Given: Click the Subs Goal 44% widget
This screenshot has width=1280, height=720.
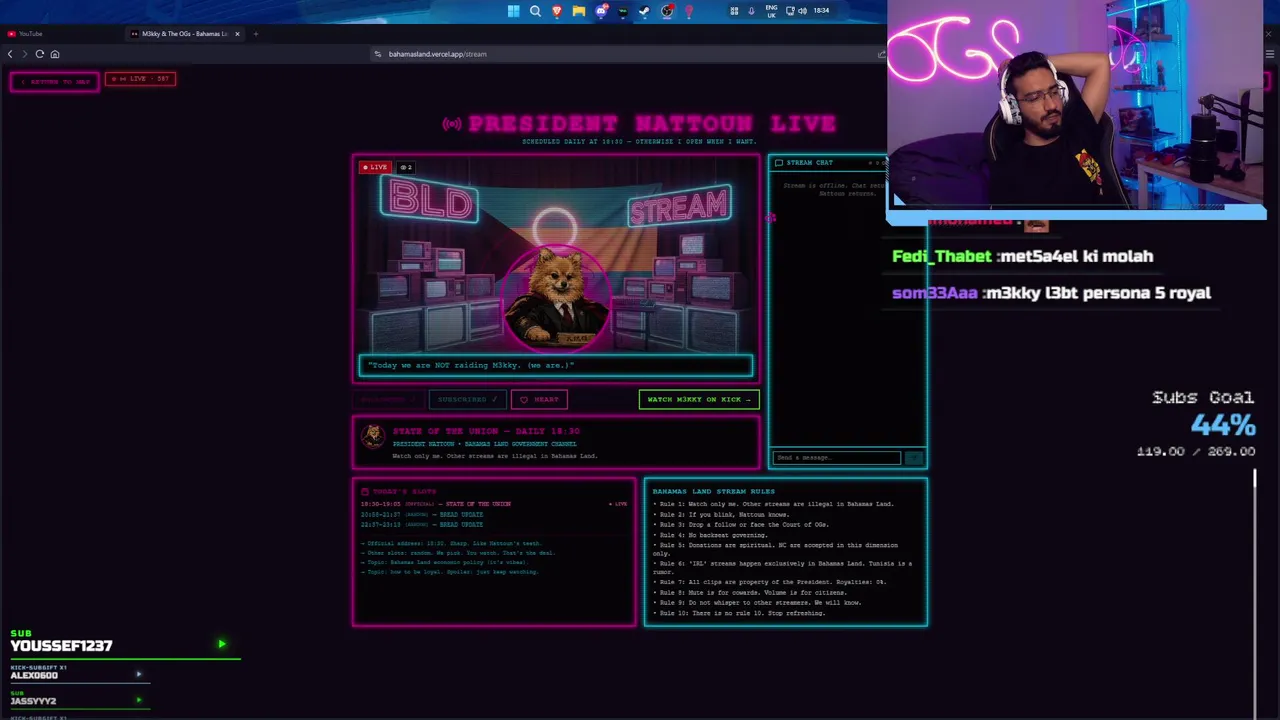Looking at the screenshot, I should (1196, 425).
